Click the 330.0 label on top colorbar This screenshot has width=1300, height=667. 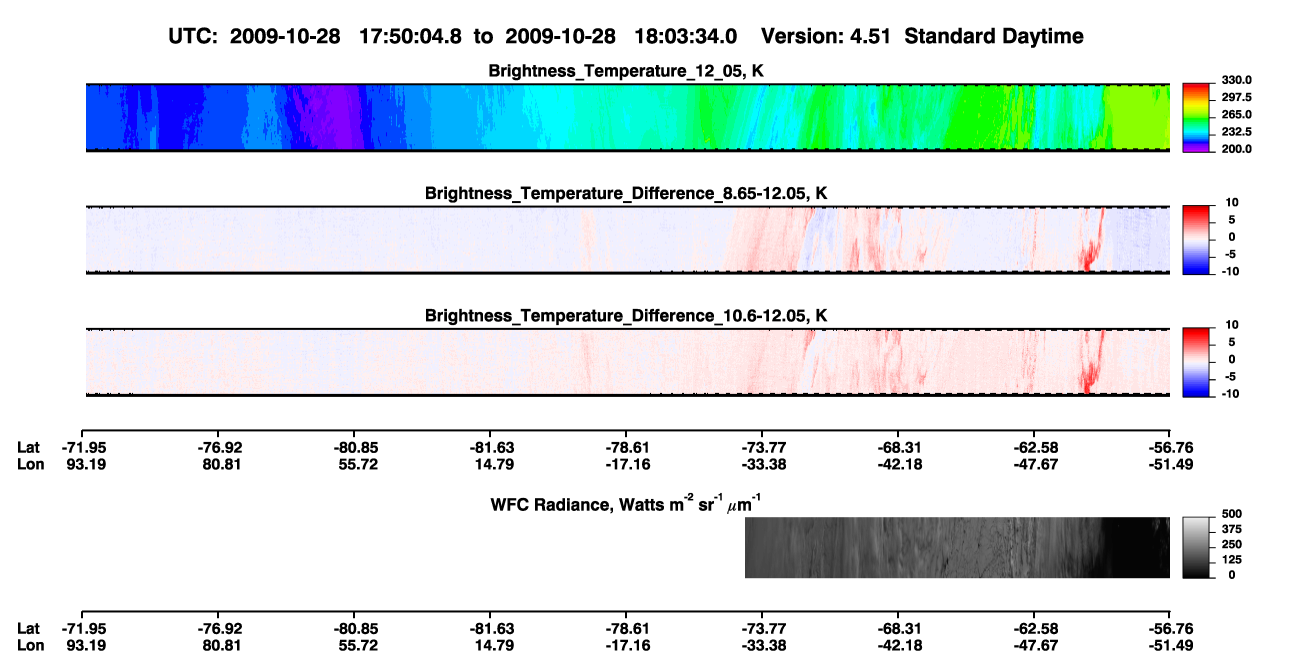click(x=1237, y=80)
